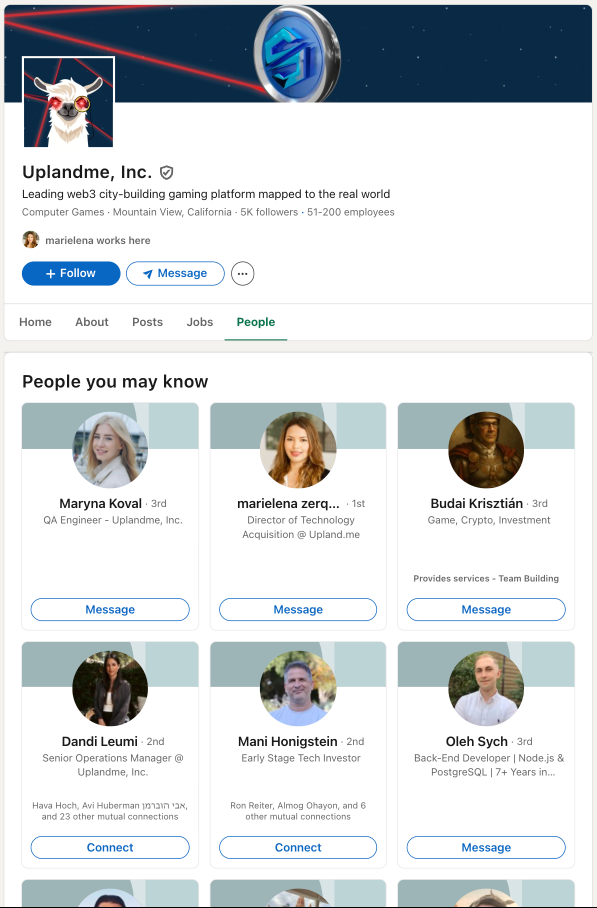Open the Uplandme llama company logo

coord(68,102)
